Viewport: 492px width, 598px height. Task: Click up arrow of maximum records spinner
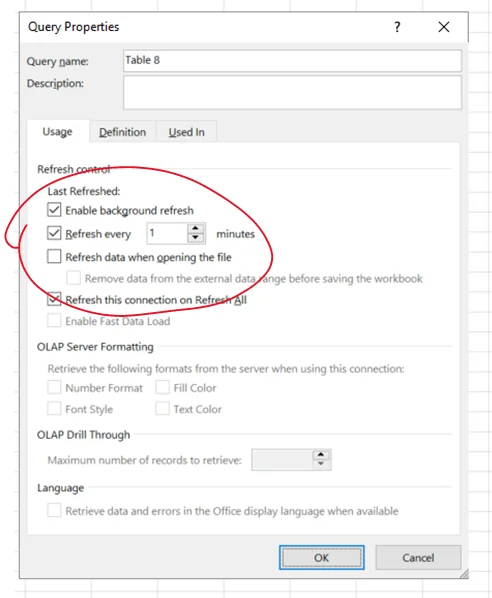coord(321,455)
